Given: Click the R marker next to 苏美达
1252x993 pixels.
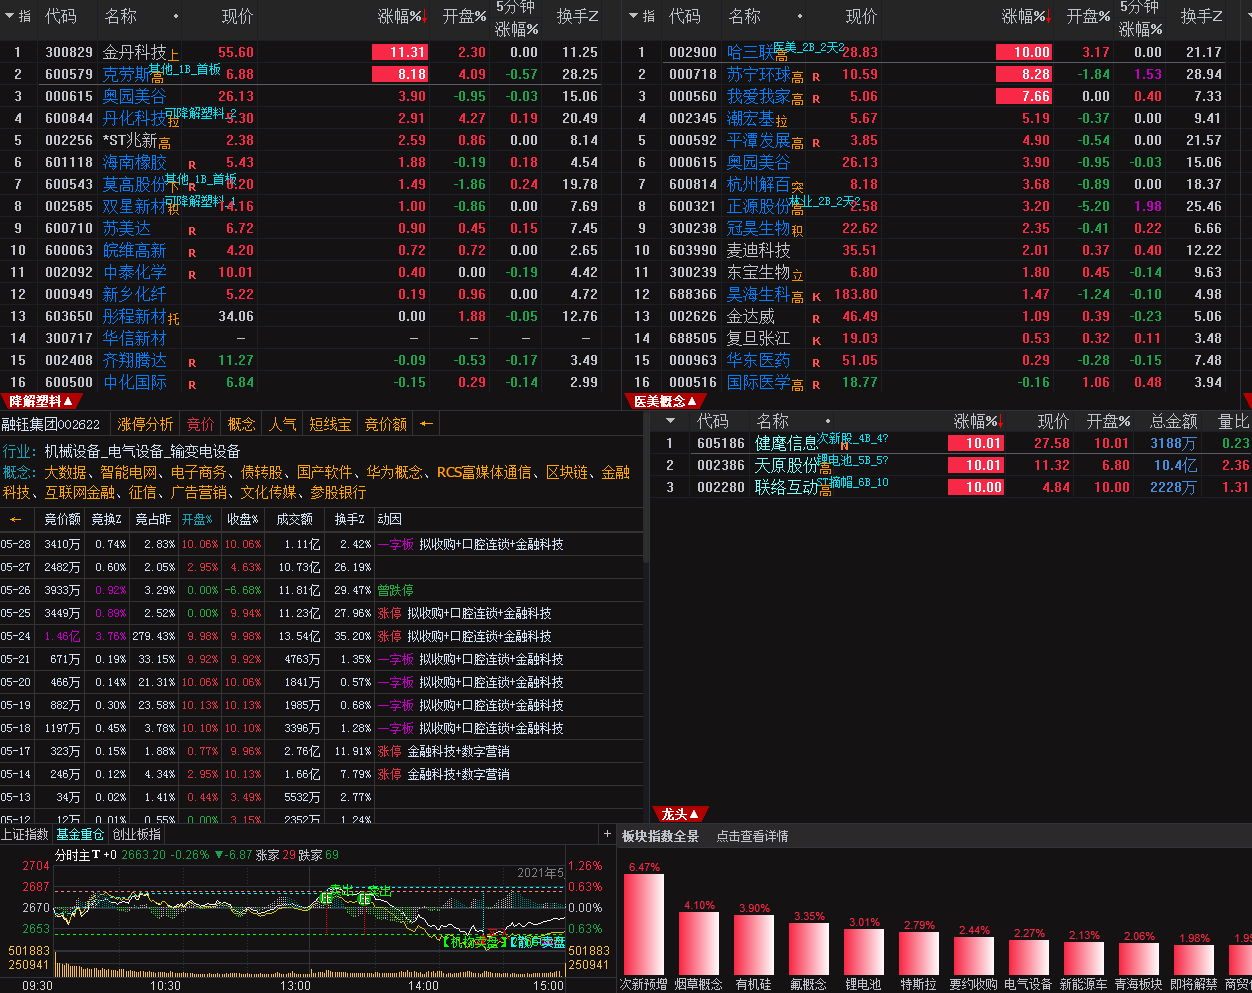Looking at the screenshot, I should coord(192,231).
